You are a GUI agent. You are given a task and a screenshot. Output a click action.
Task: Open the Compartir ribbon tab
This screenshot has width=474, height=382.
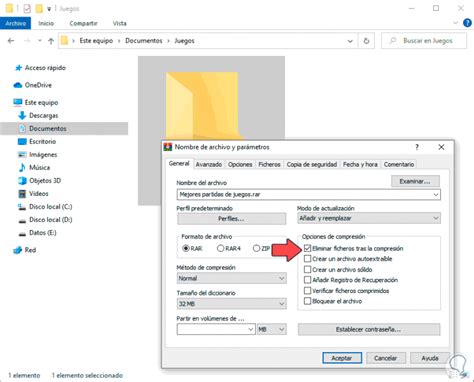pyautogui.click(x=83, y=23)
